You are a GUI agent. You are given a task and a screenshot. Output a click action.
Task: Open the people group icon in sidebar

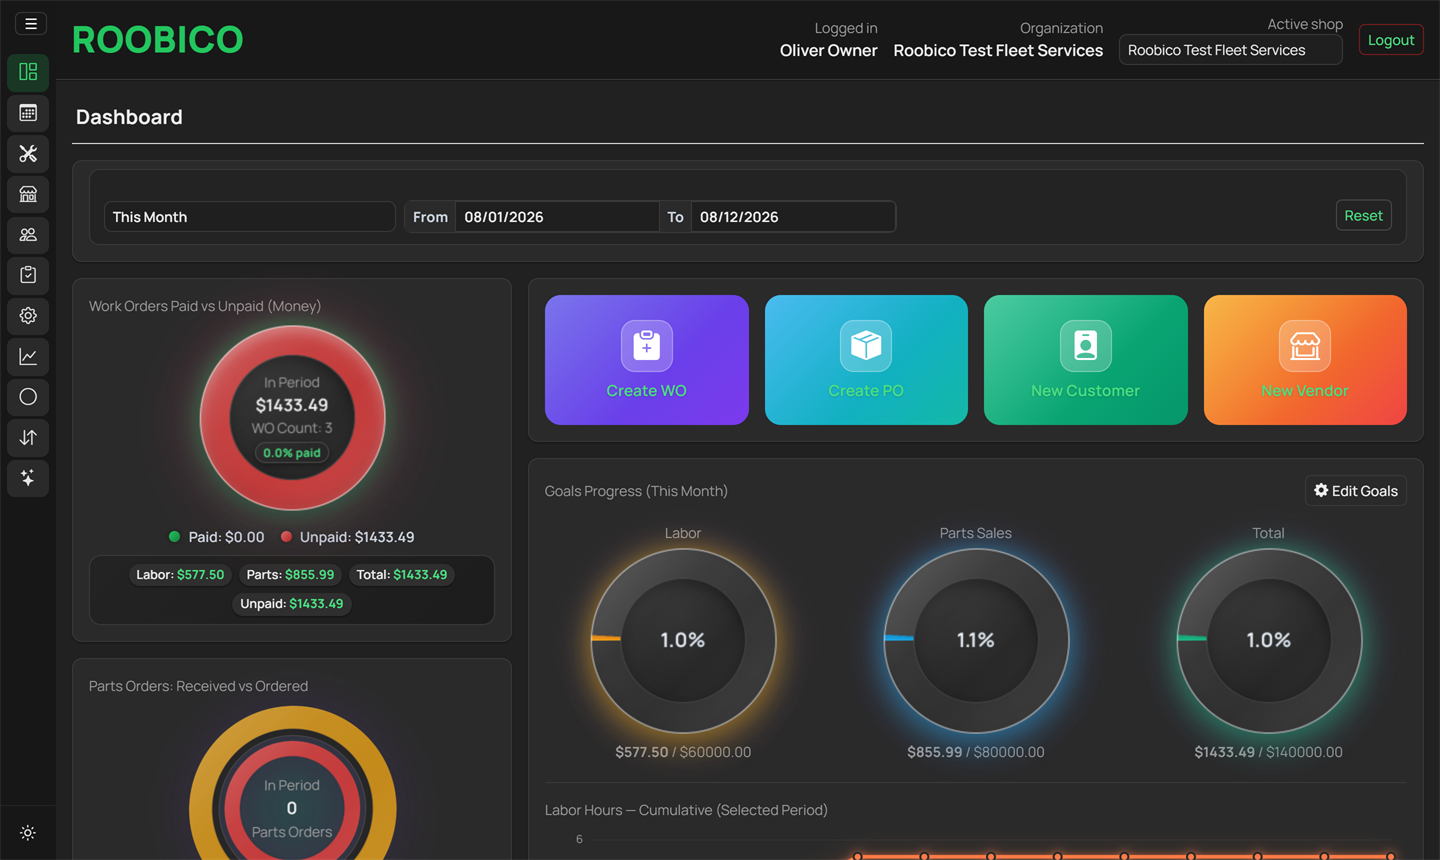coord(28,234)
